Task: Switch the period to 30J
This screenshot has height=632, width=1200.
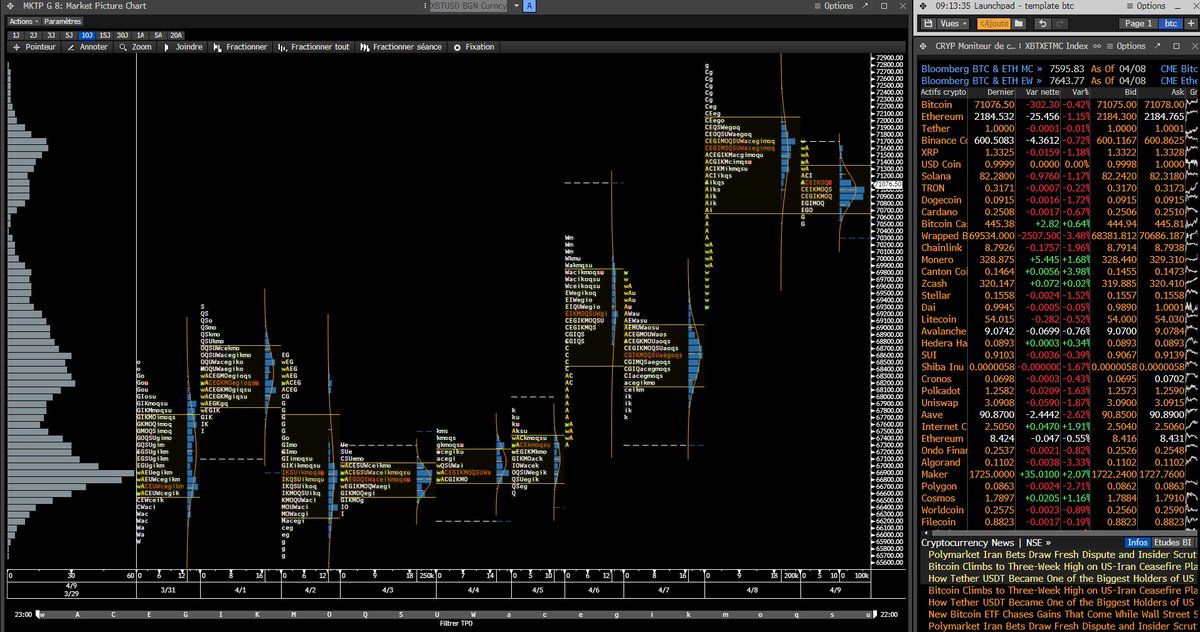Action: click(122, 34)
